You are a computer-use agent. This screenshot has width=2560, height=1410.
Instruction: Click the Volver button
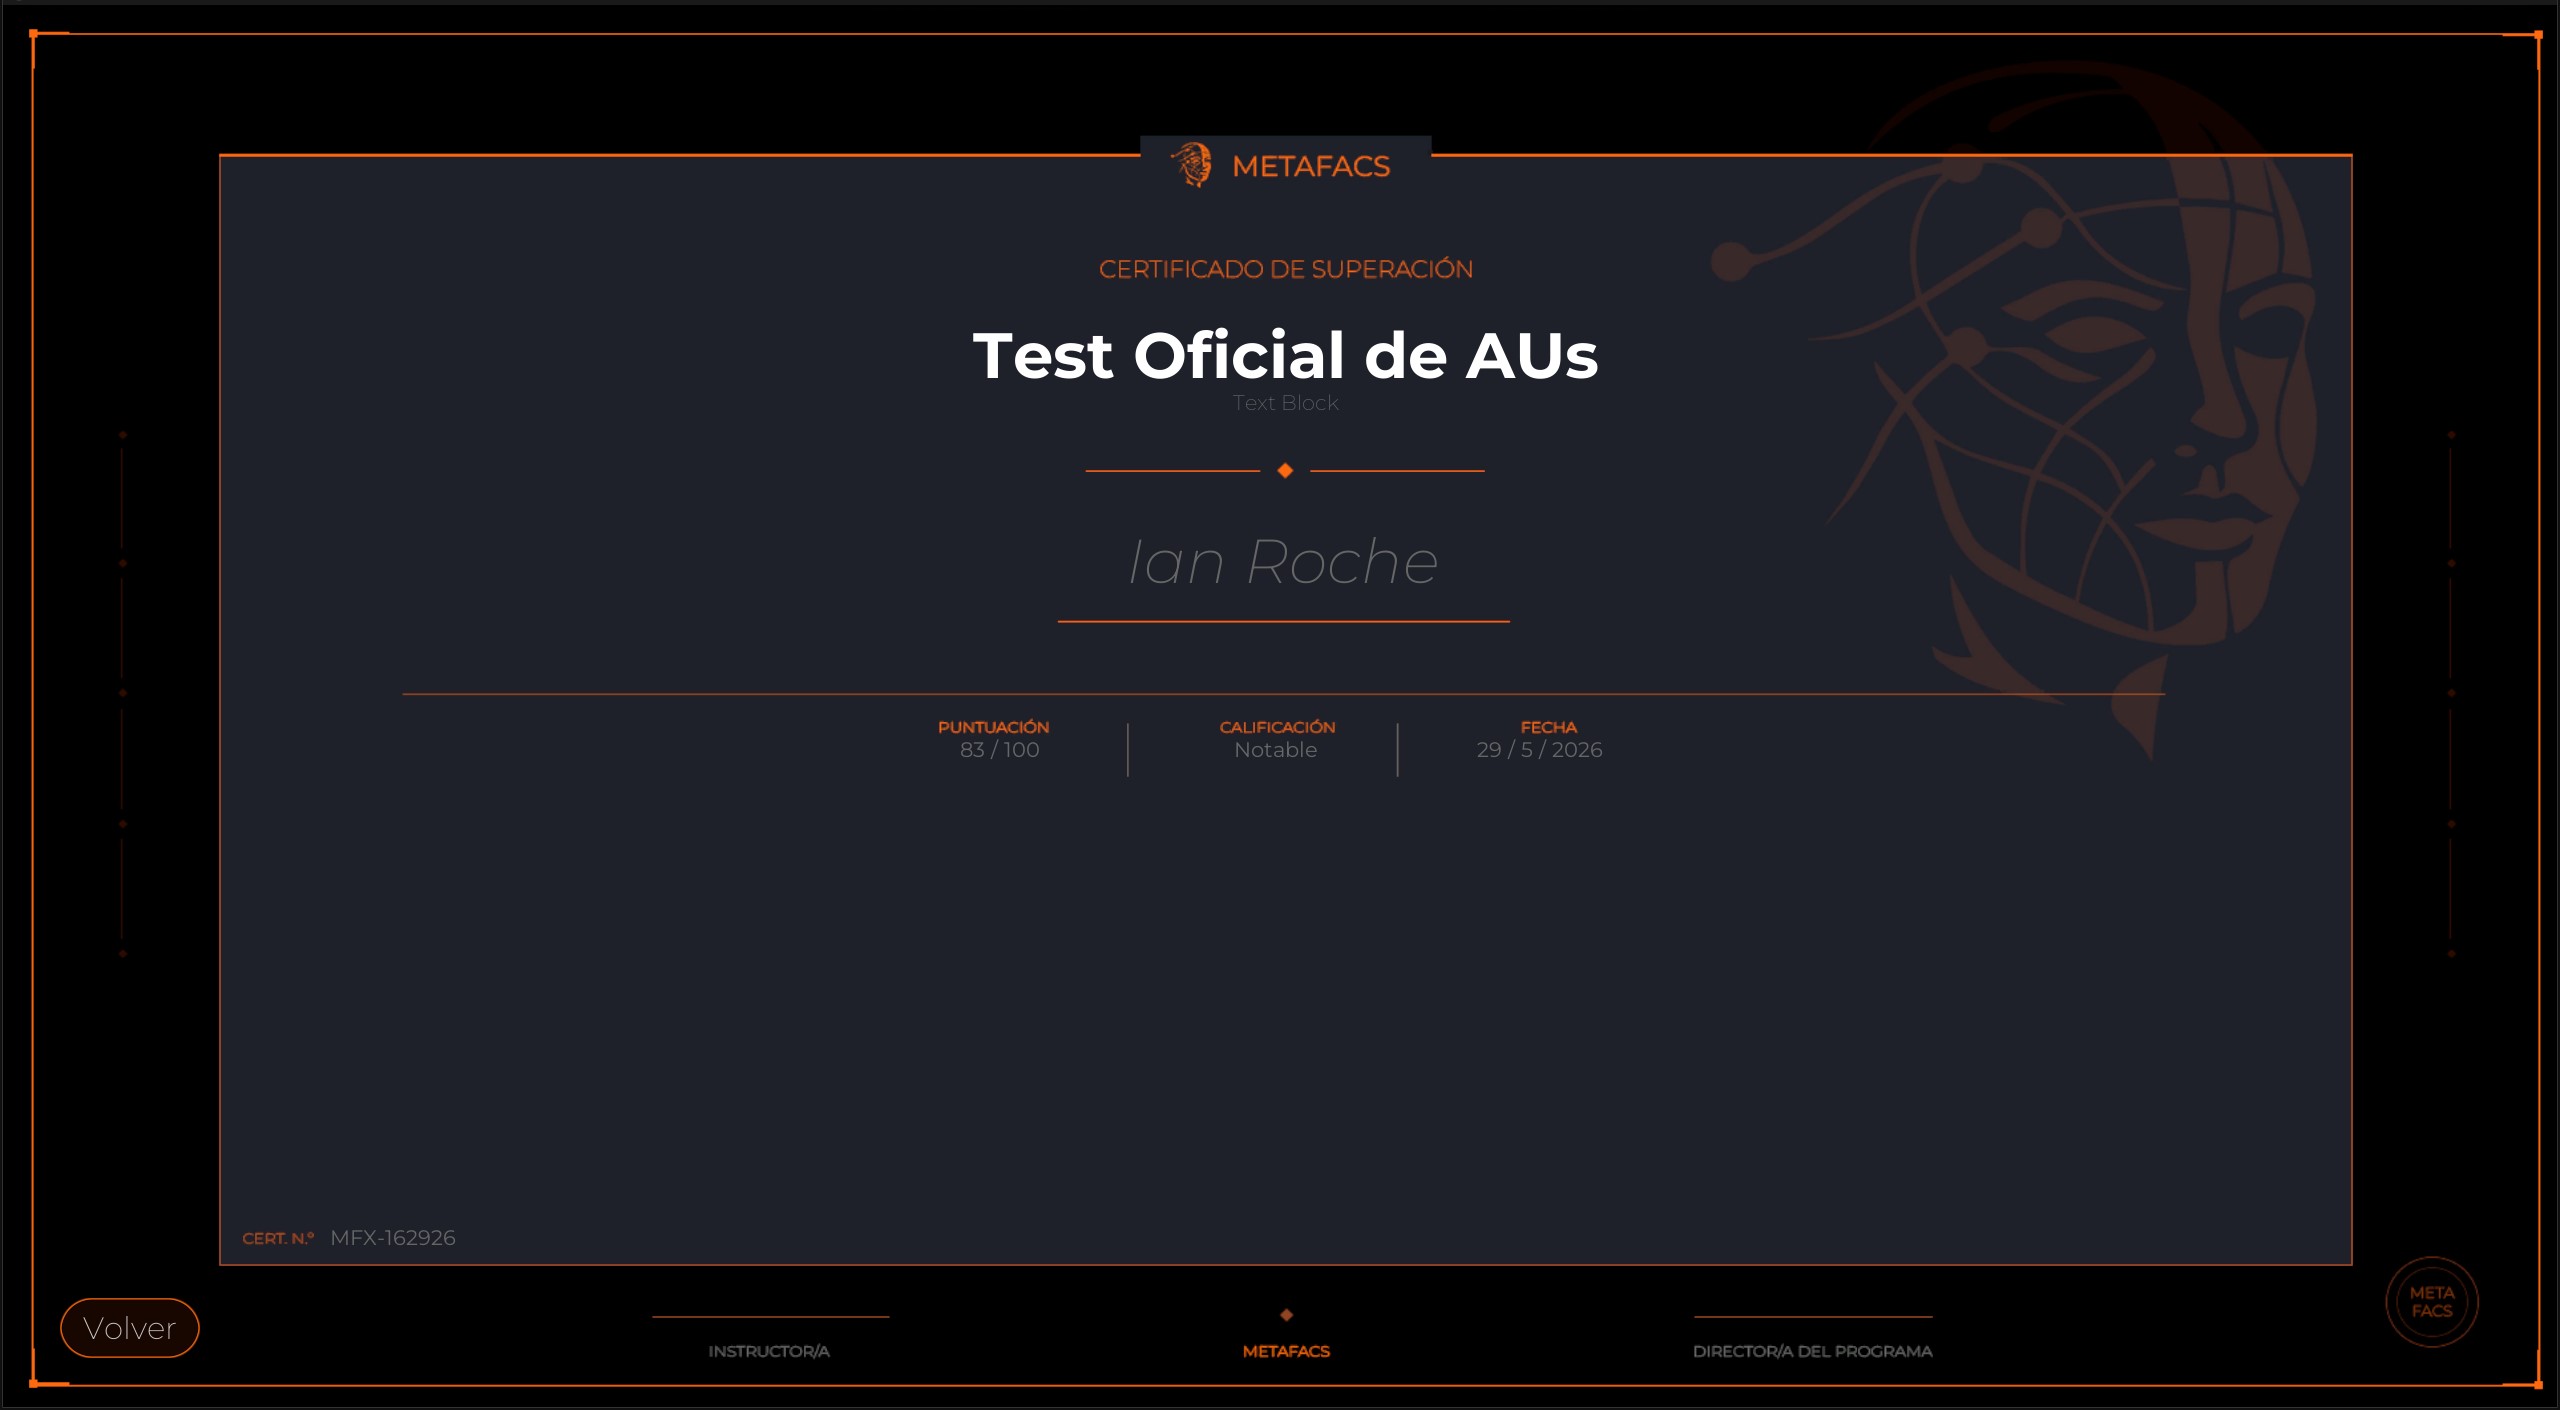130,1328
